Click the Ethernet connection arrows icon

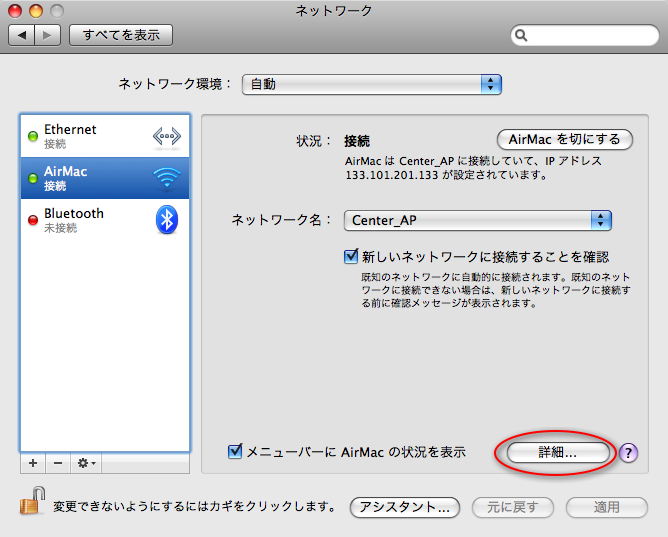(167, 137)
